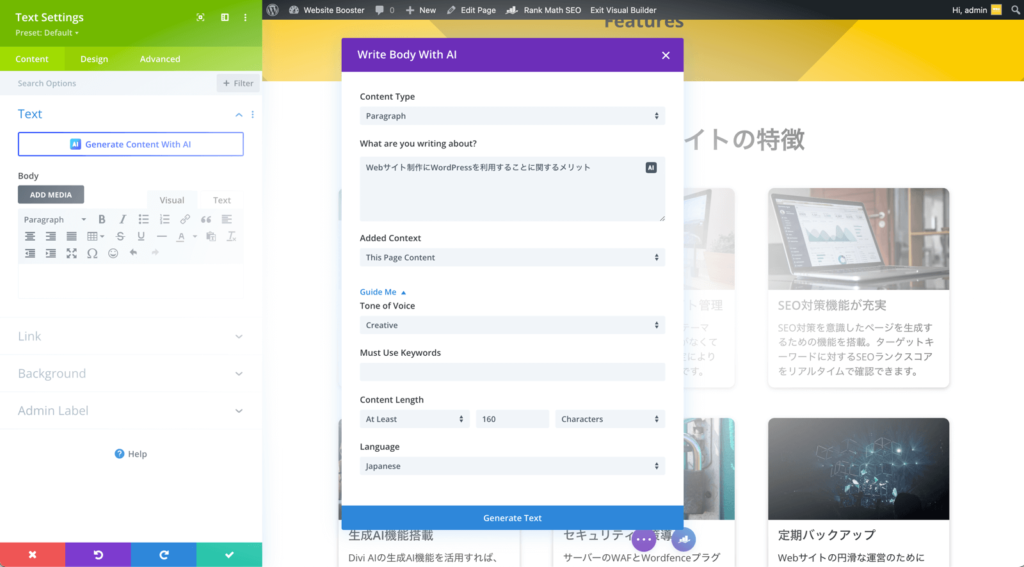
Task: Click Generate Content With AI button
Action: tap(131, 144)
